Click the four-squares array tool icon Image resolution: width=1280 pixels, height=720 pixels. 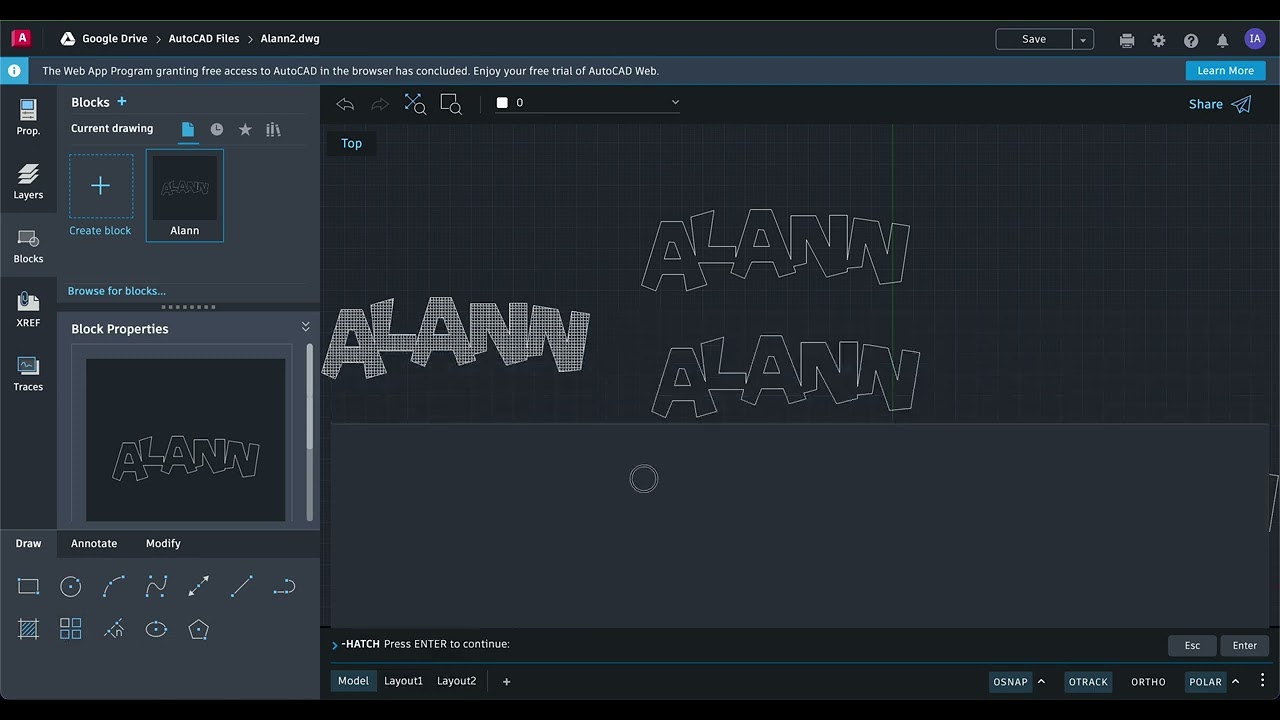coord(71,629)
